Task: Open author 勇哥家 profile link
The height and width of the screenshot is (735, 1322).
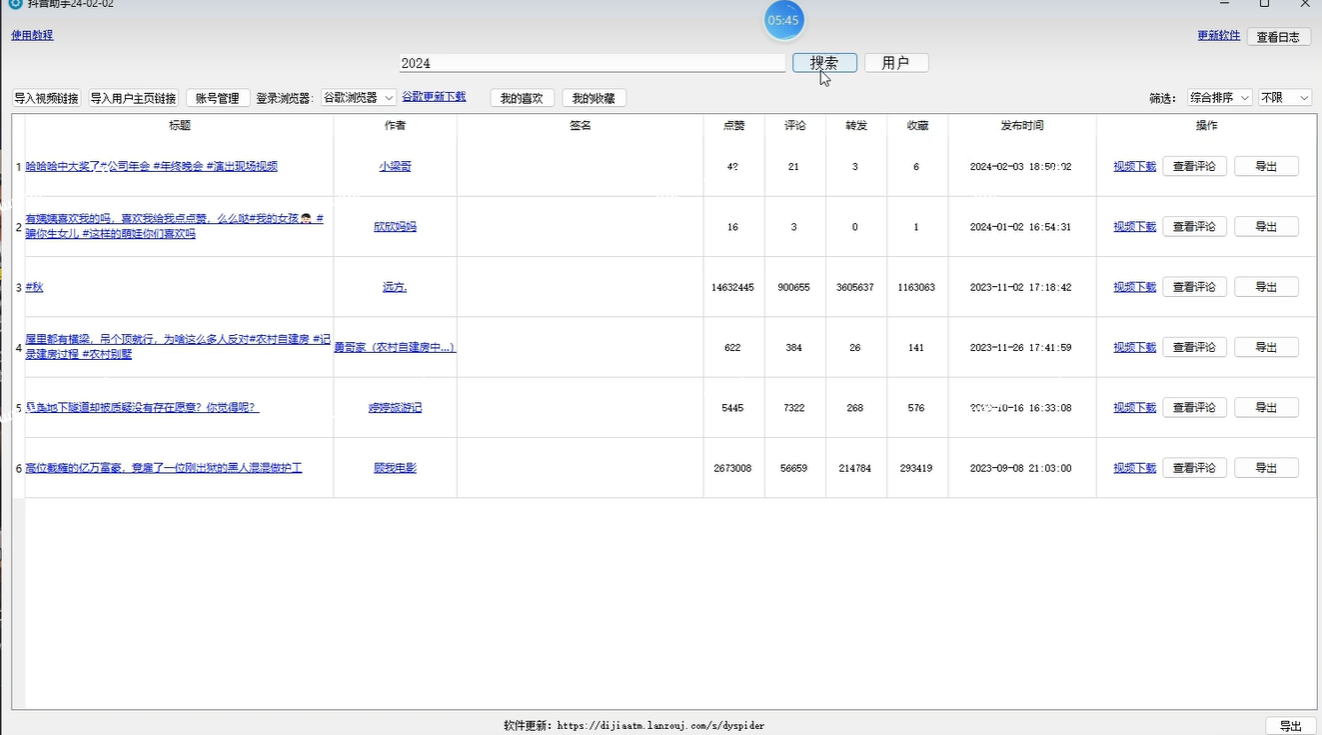Action: [395, 347]
